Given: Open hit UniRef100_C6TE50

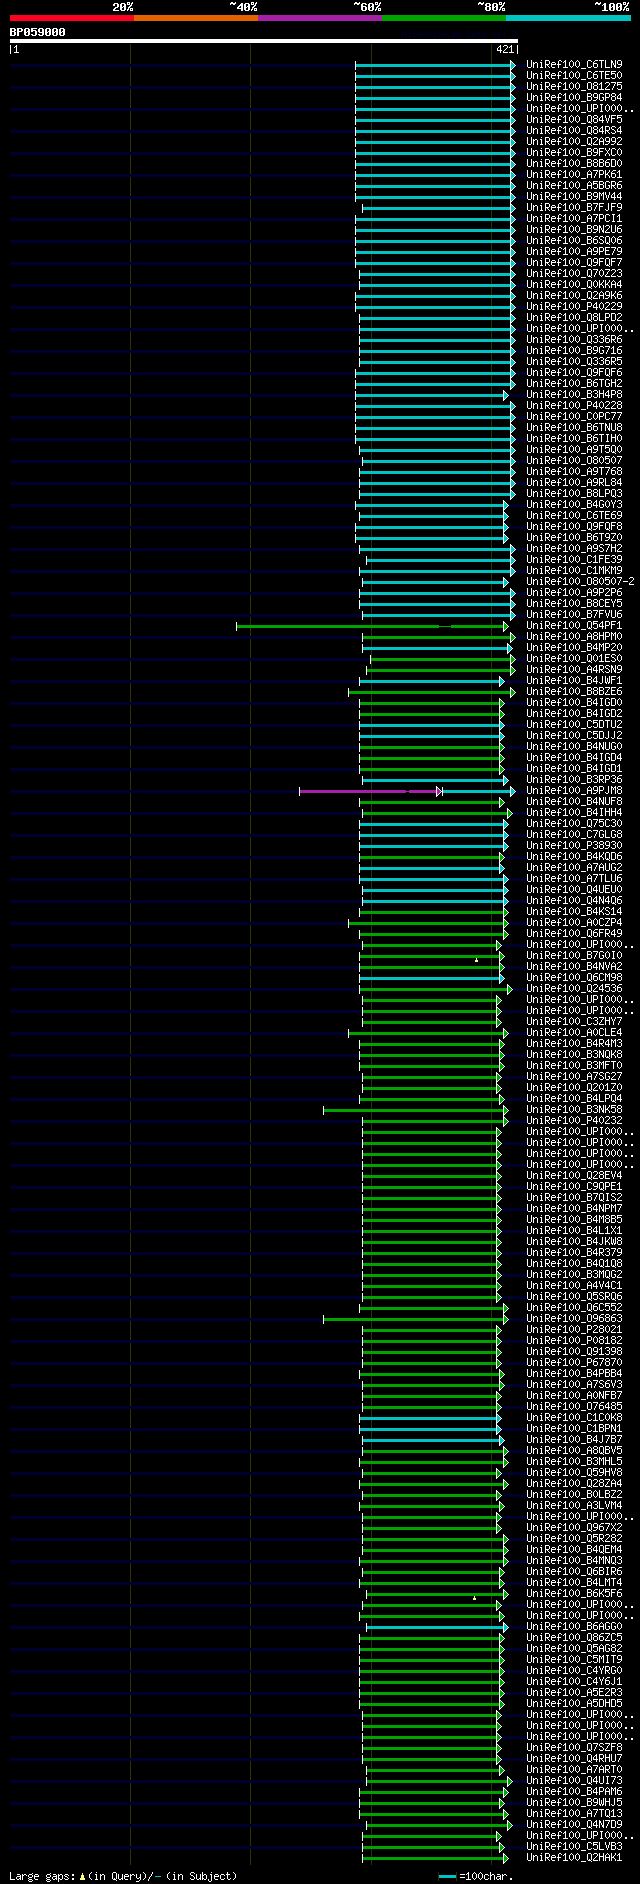Looking at the screenshot, I should click(x=574, y=75).
